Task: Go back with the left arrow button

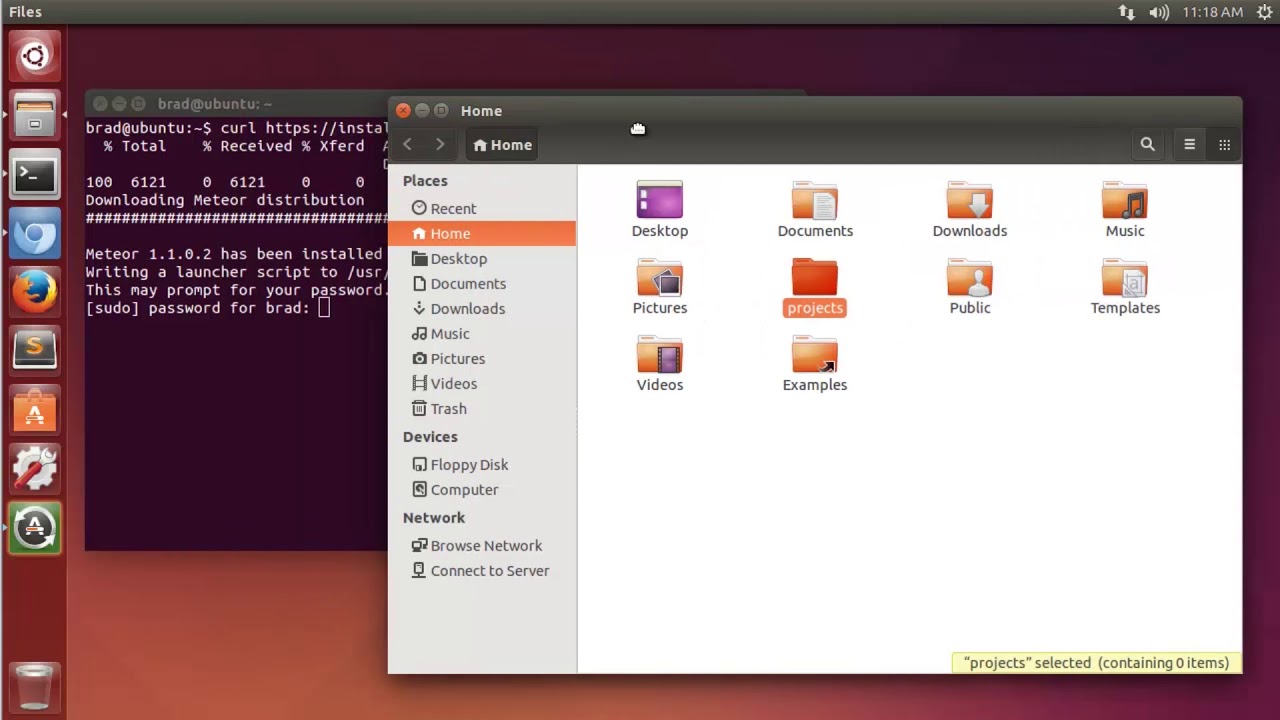Action: coord(407,145)
